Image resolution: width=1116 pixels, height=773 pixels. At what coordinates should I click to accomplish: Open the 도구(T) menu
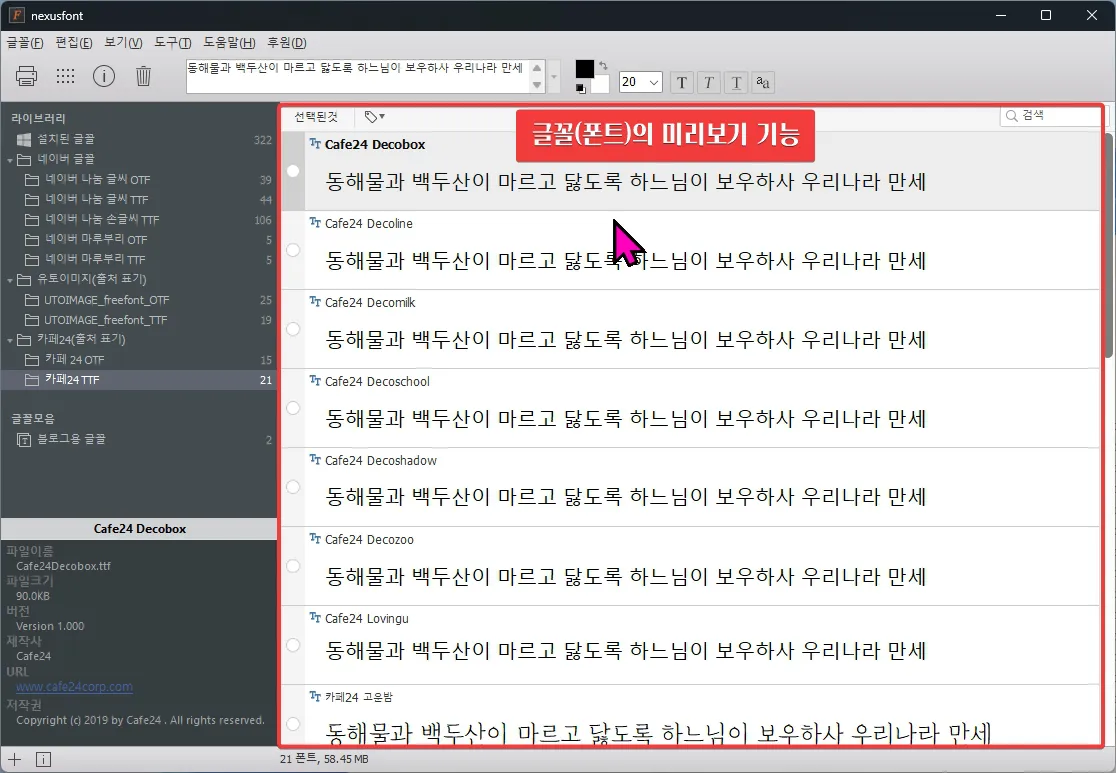click(173, 43)
